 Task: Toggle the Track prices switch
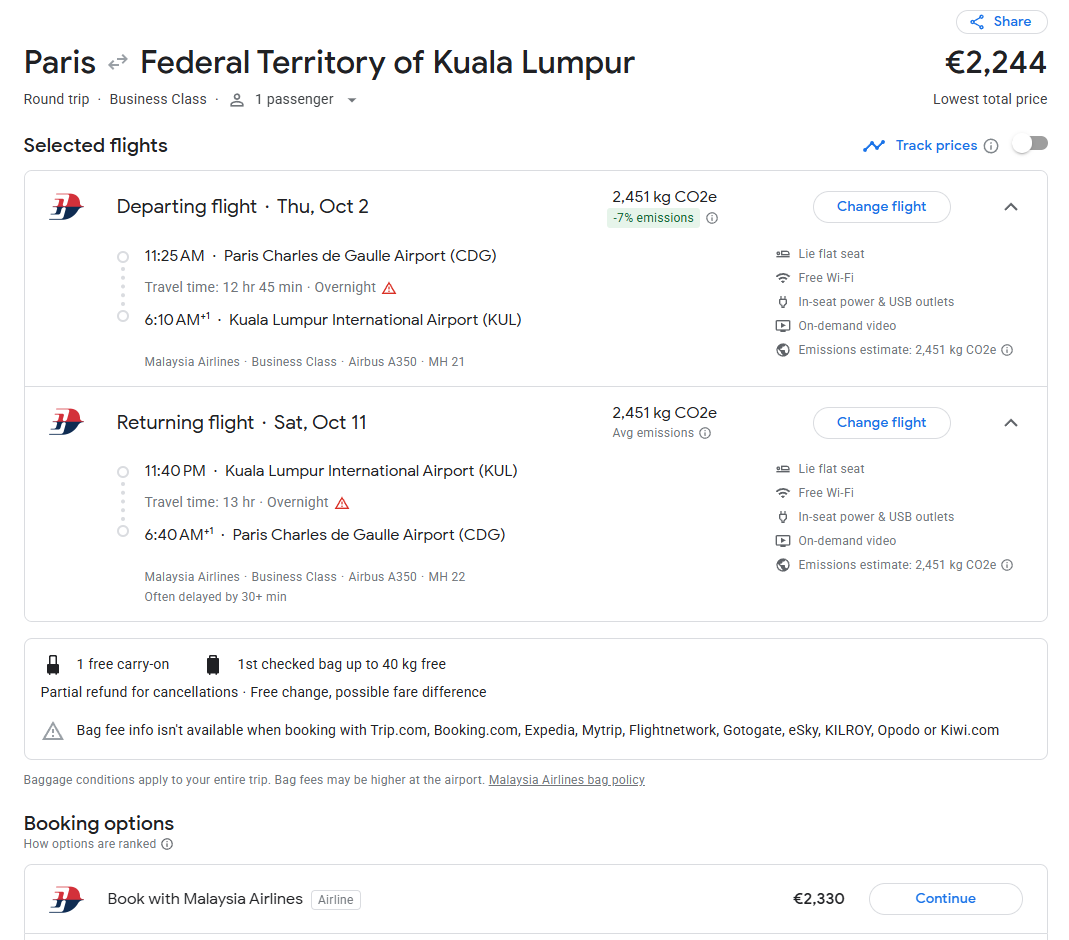[1029, 144]
